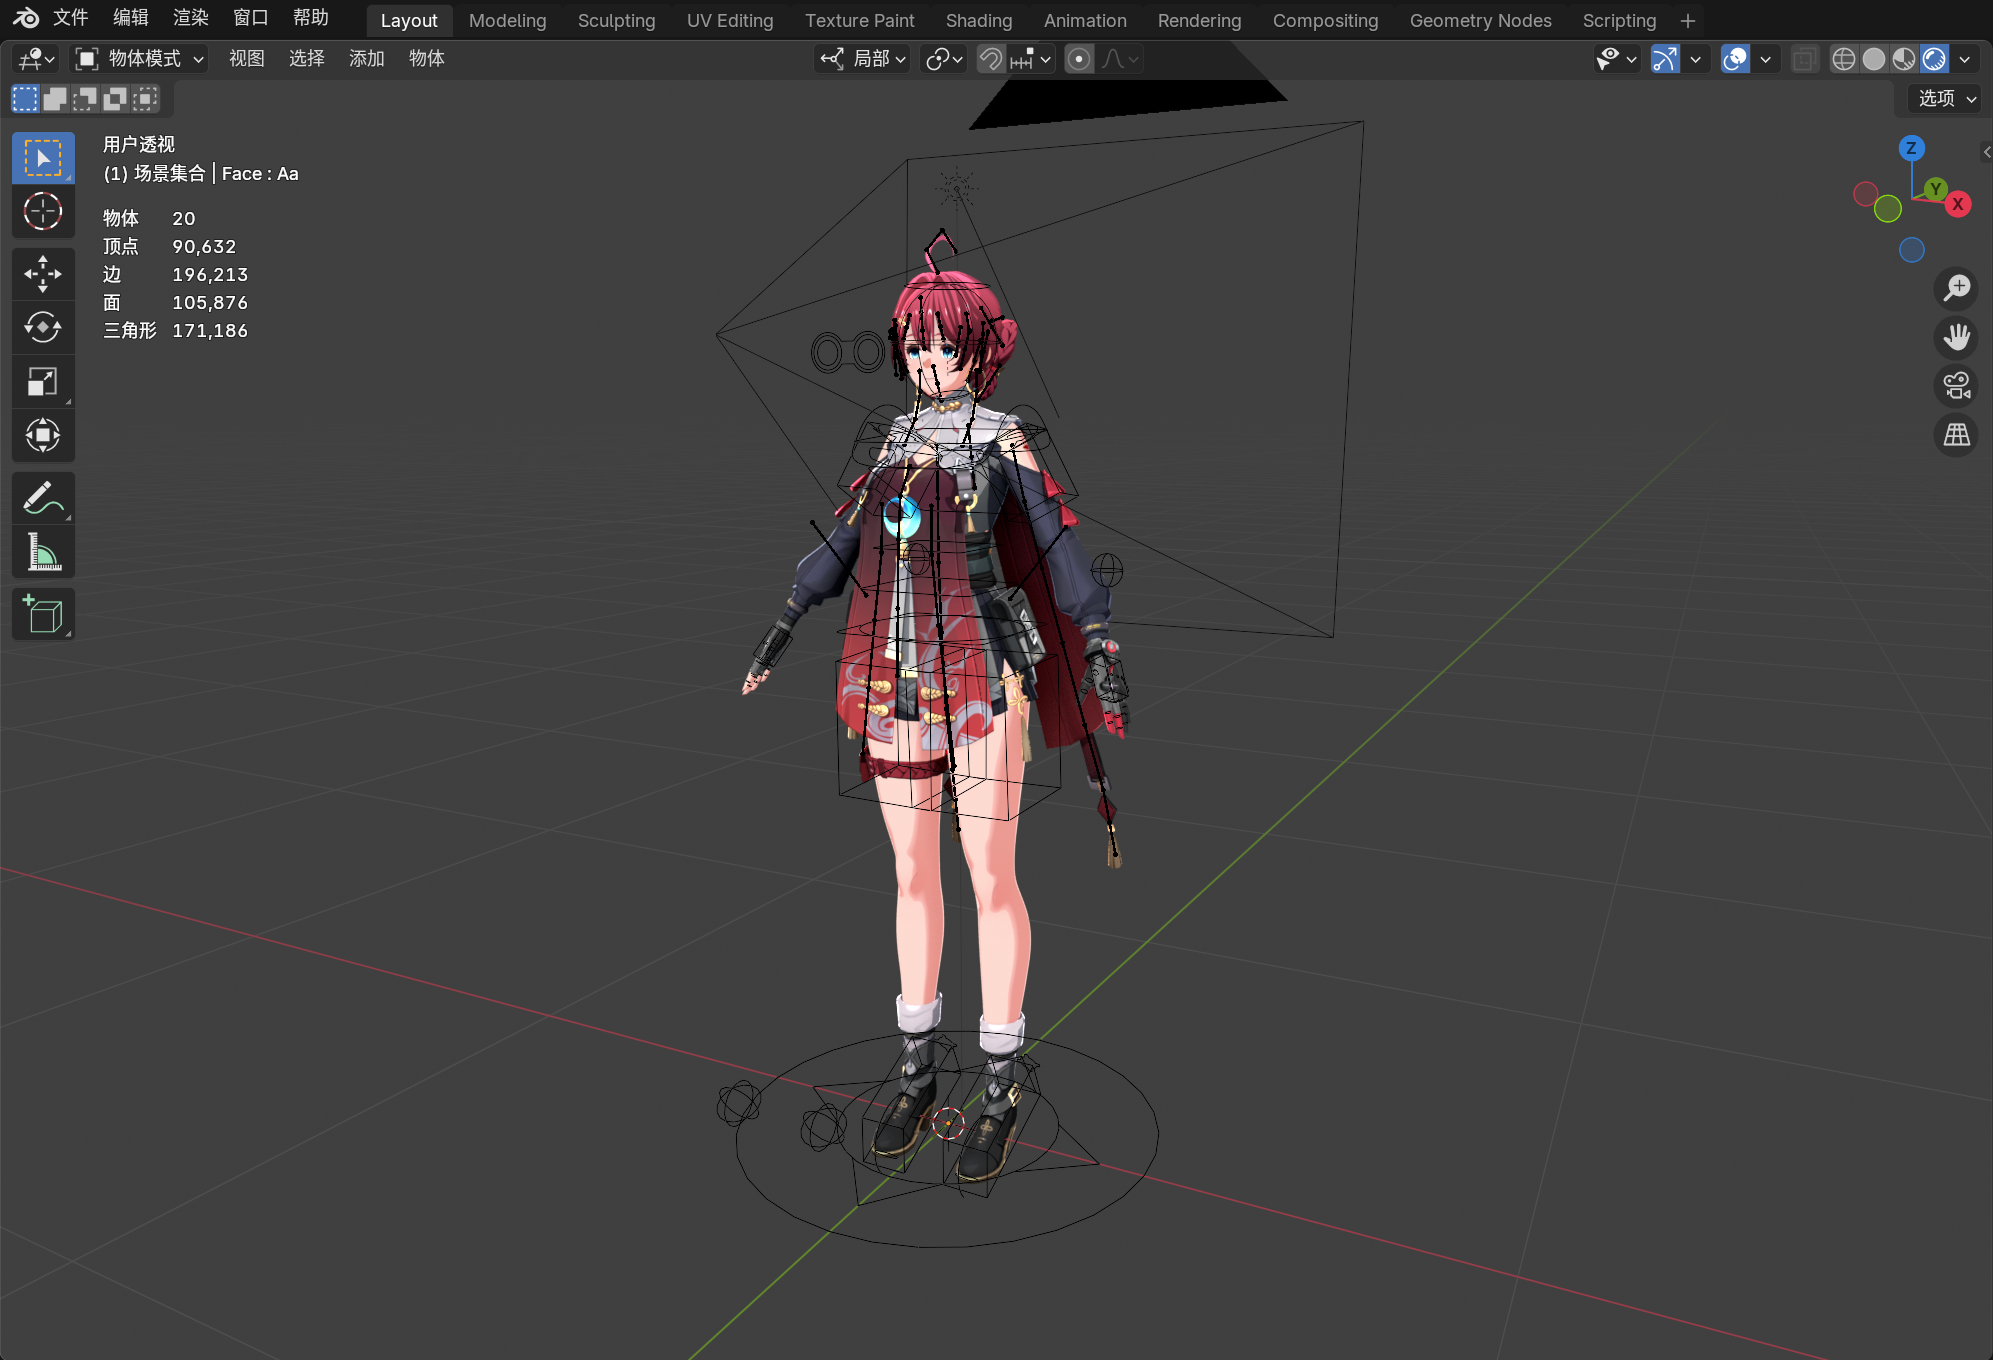1993x1360 pixels.
Task: Set selection mode to subtract
Action: pos(85,99)
